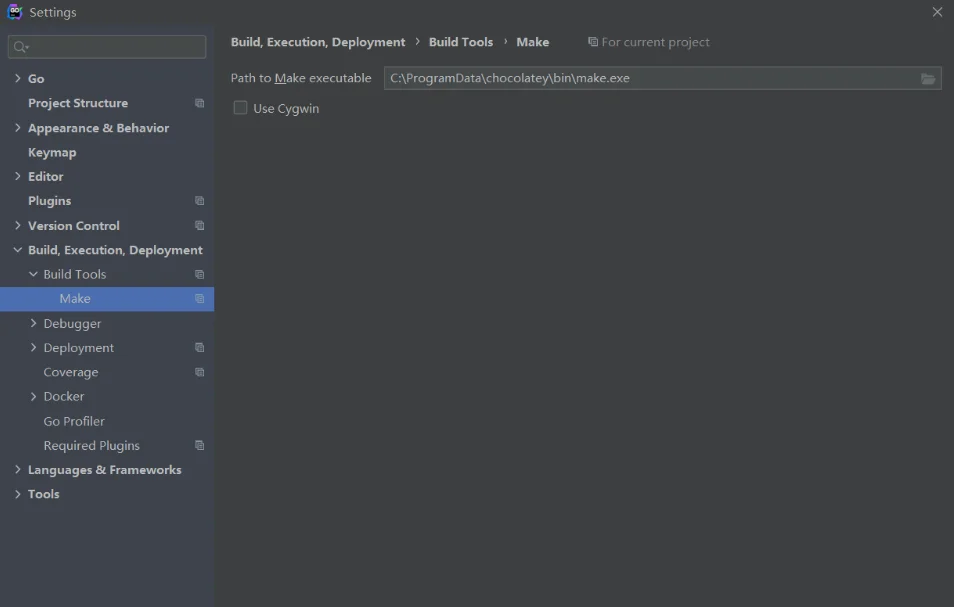The height and width of the screenshot is (607, 954).
Task: Open the Keymap settings page
Action: pyautogui.click(x=52, y=152)
